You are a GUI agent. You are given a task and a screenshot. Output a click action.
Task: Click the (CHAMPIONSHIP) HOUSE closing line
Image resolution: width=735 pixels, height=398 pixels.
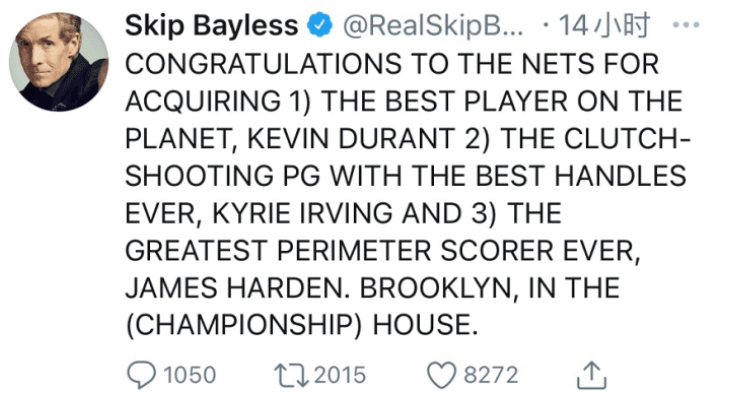tap(302, 325)
